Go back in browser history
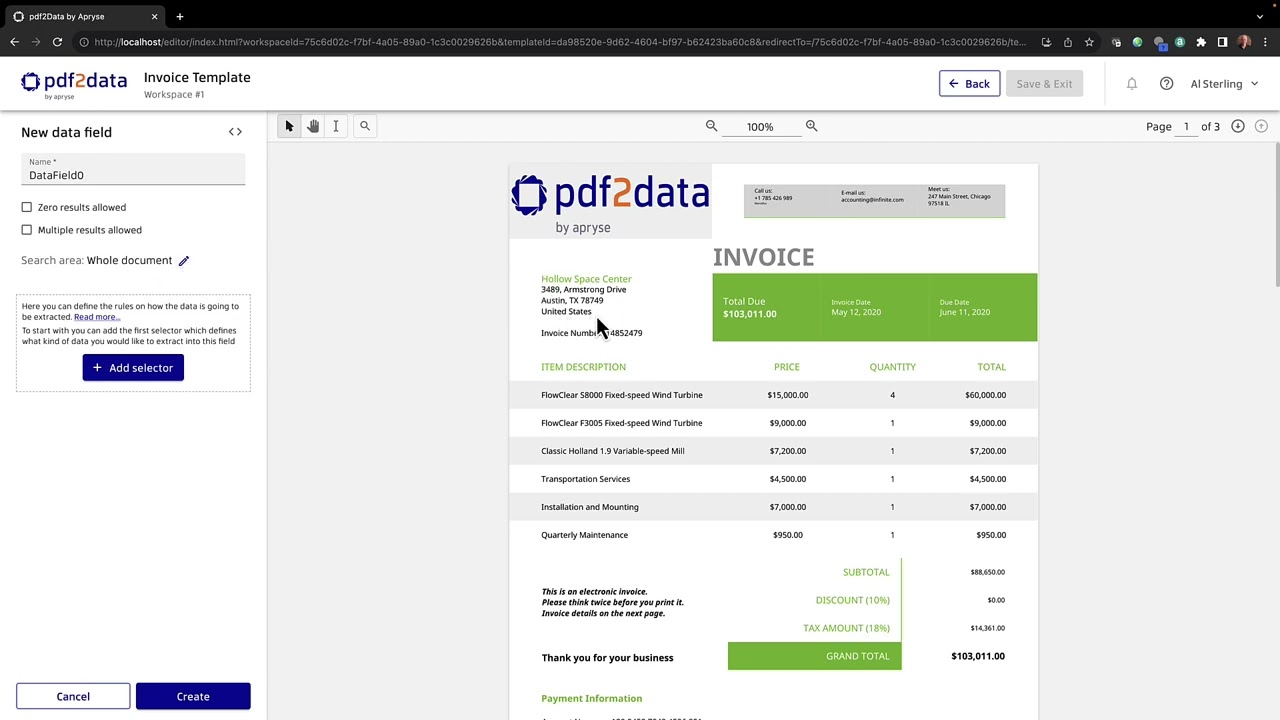1280x720 pixels. [14, 42]
